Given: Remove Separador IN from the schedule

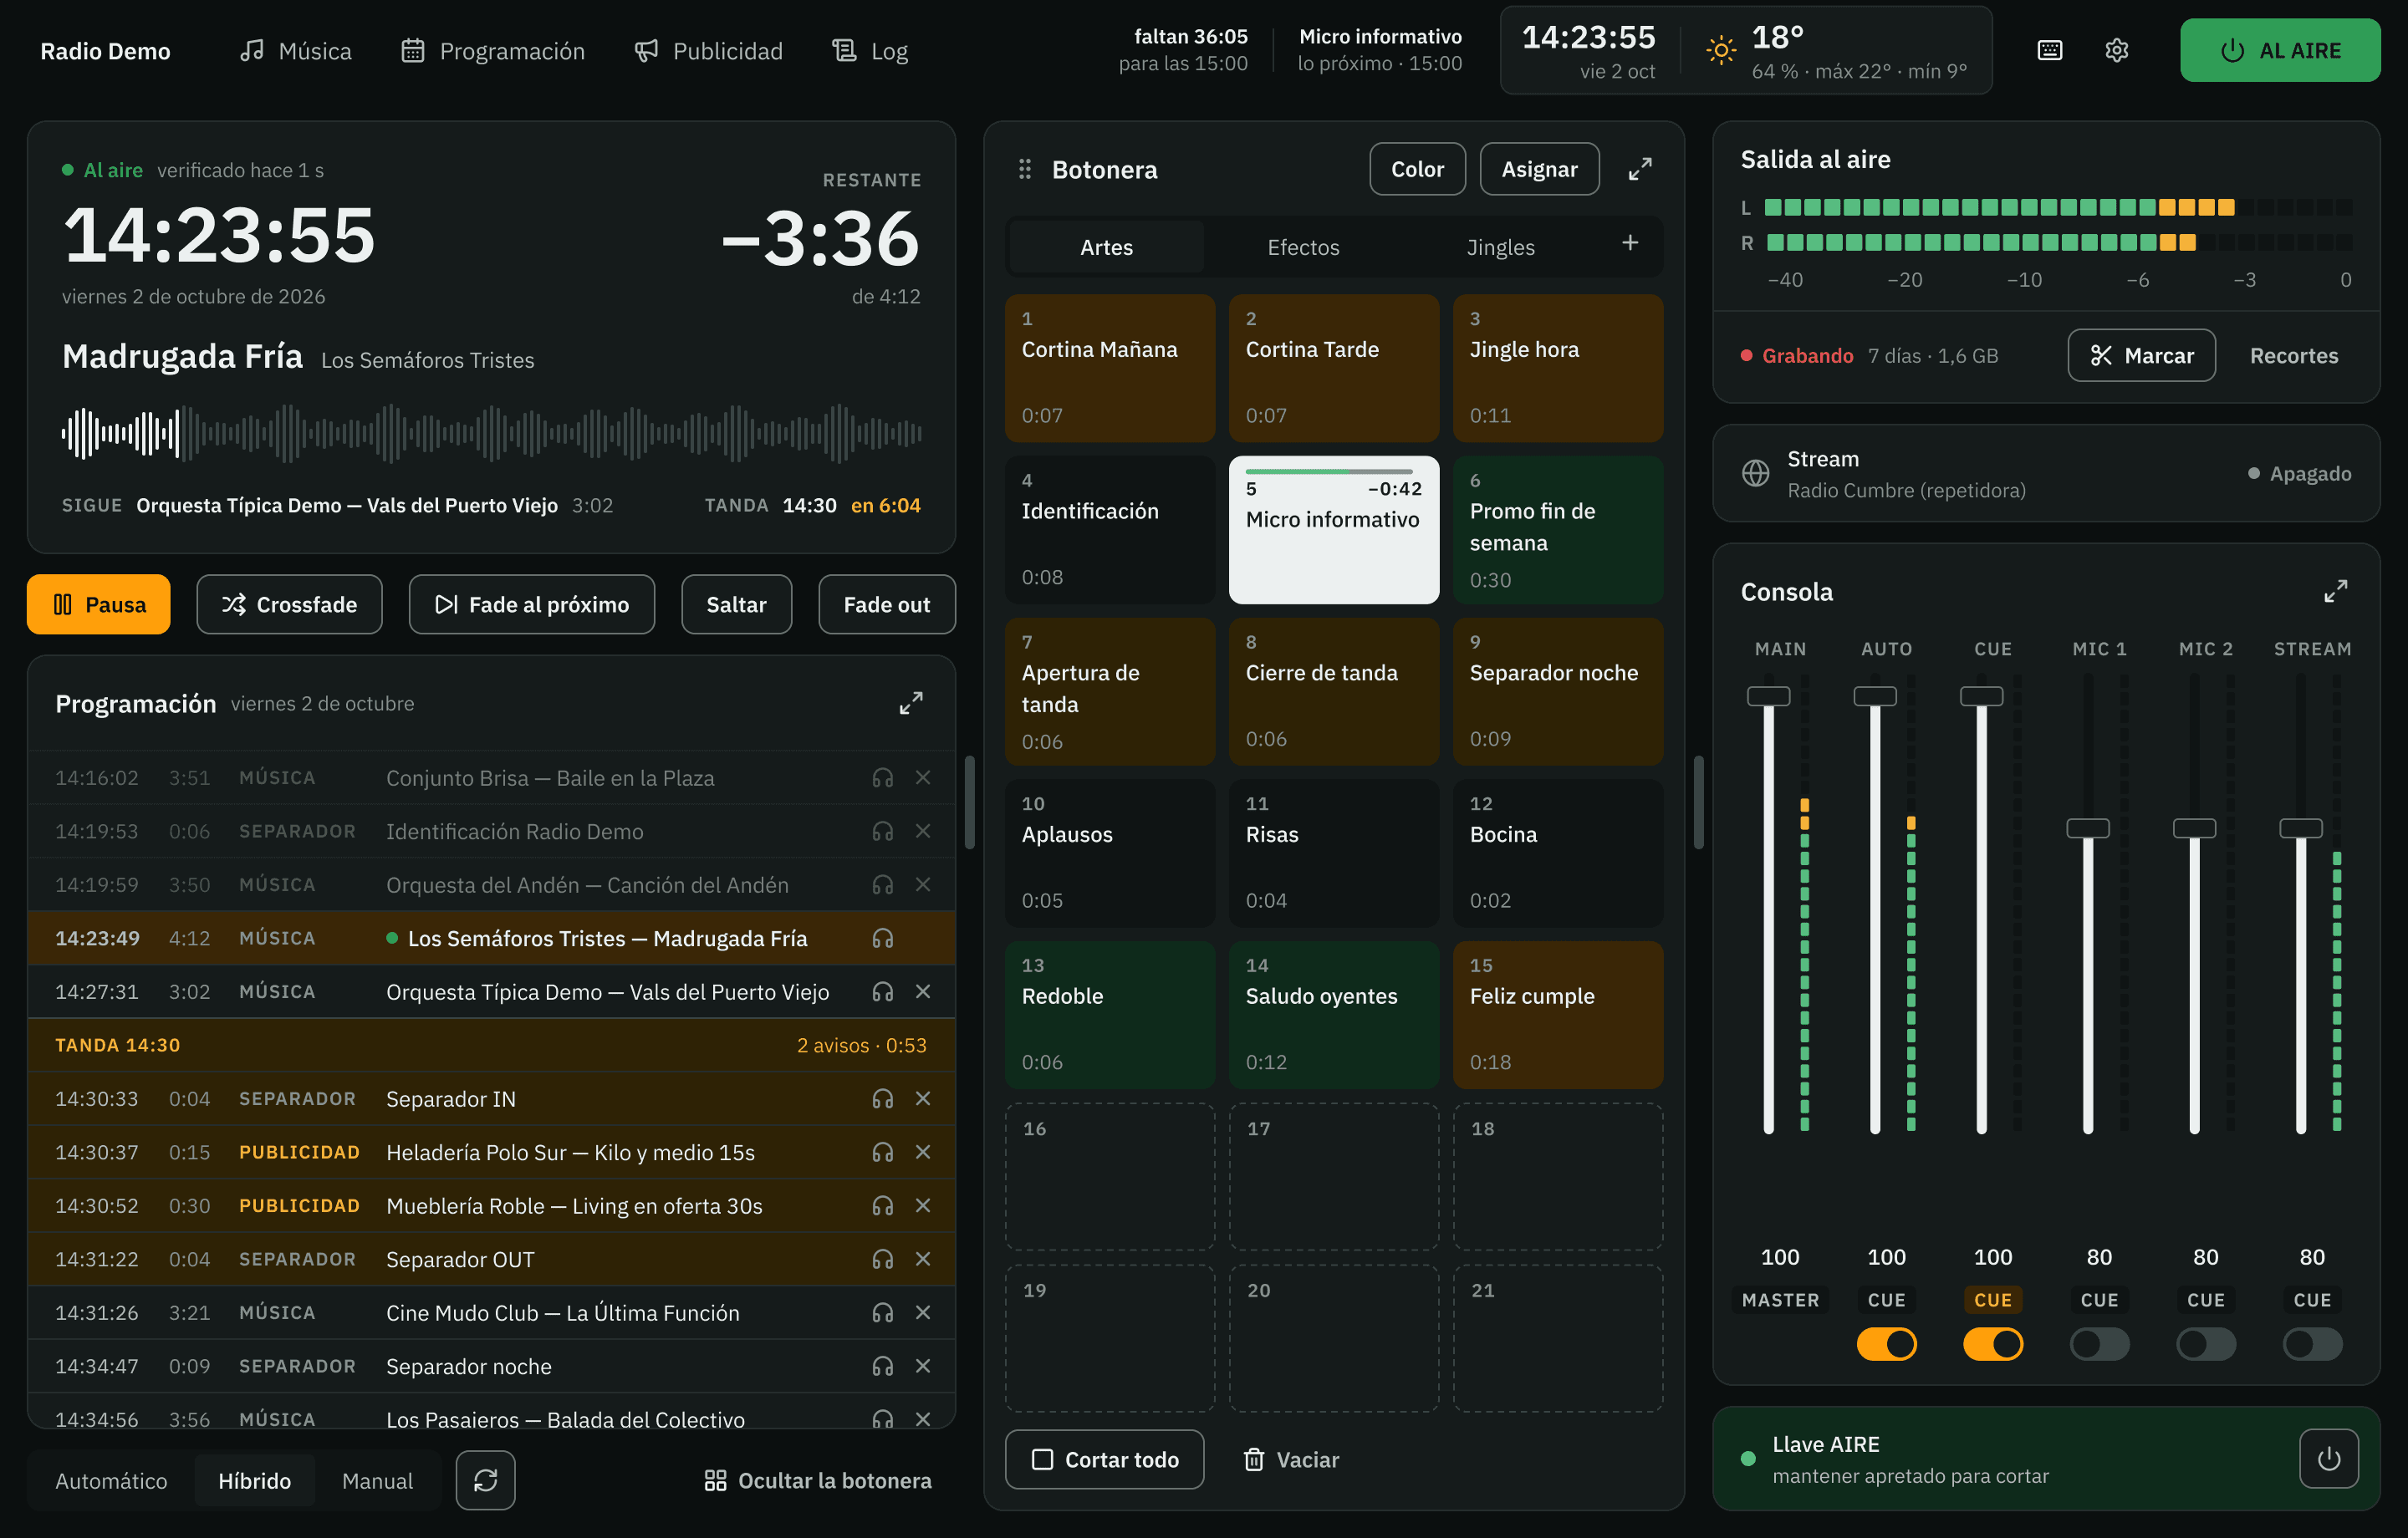Looking at the screenshot, I should 923,1098.
